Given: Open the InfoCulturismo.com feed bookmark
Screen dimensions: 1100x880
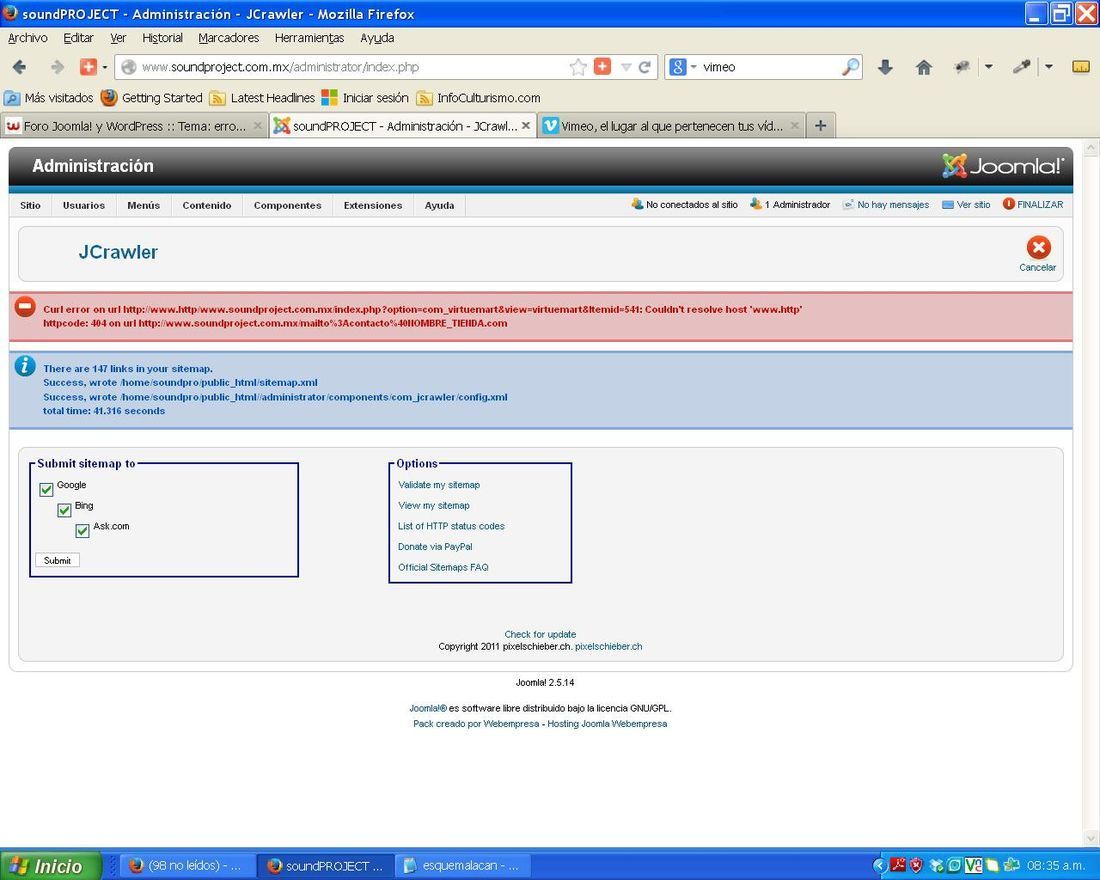Looking at the screenshot, I should click(478, 98).
